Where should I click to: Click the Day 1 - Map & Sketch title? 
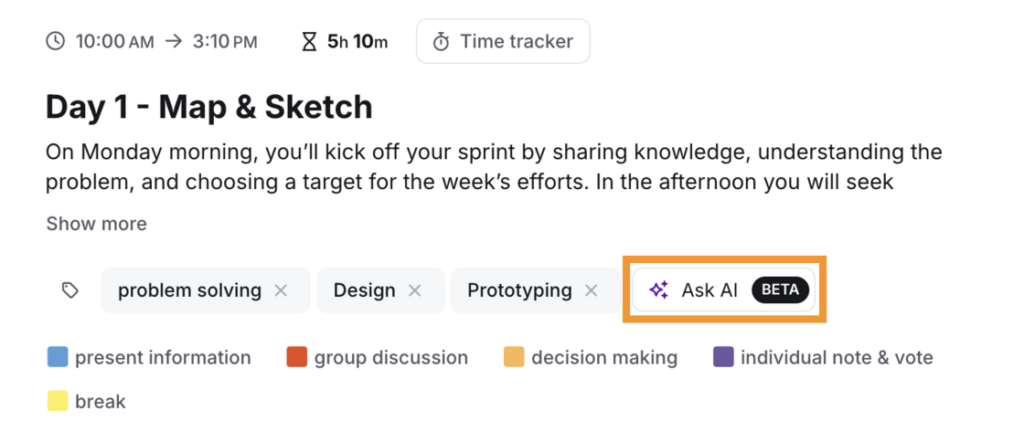point(209,106)
